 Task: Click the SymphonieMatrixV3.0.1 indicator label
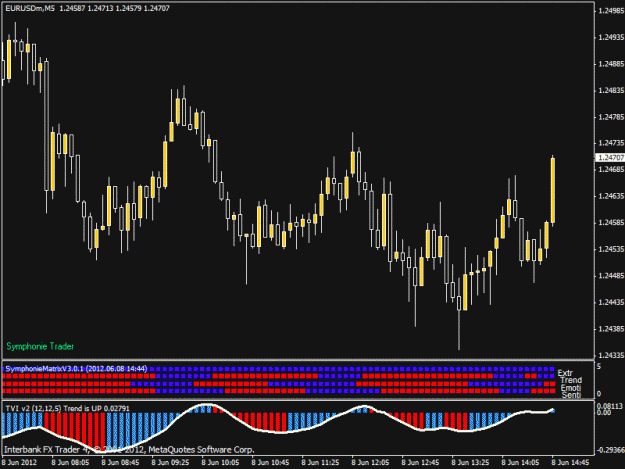[x=76, y=369]
